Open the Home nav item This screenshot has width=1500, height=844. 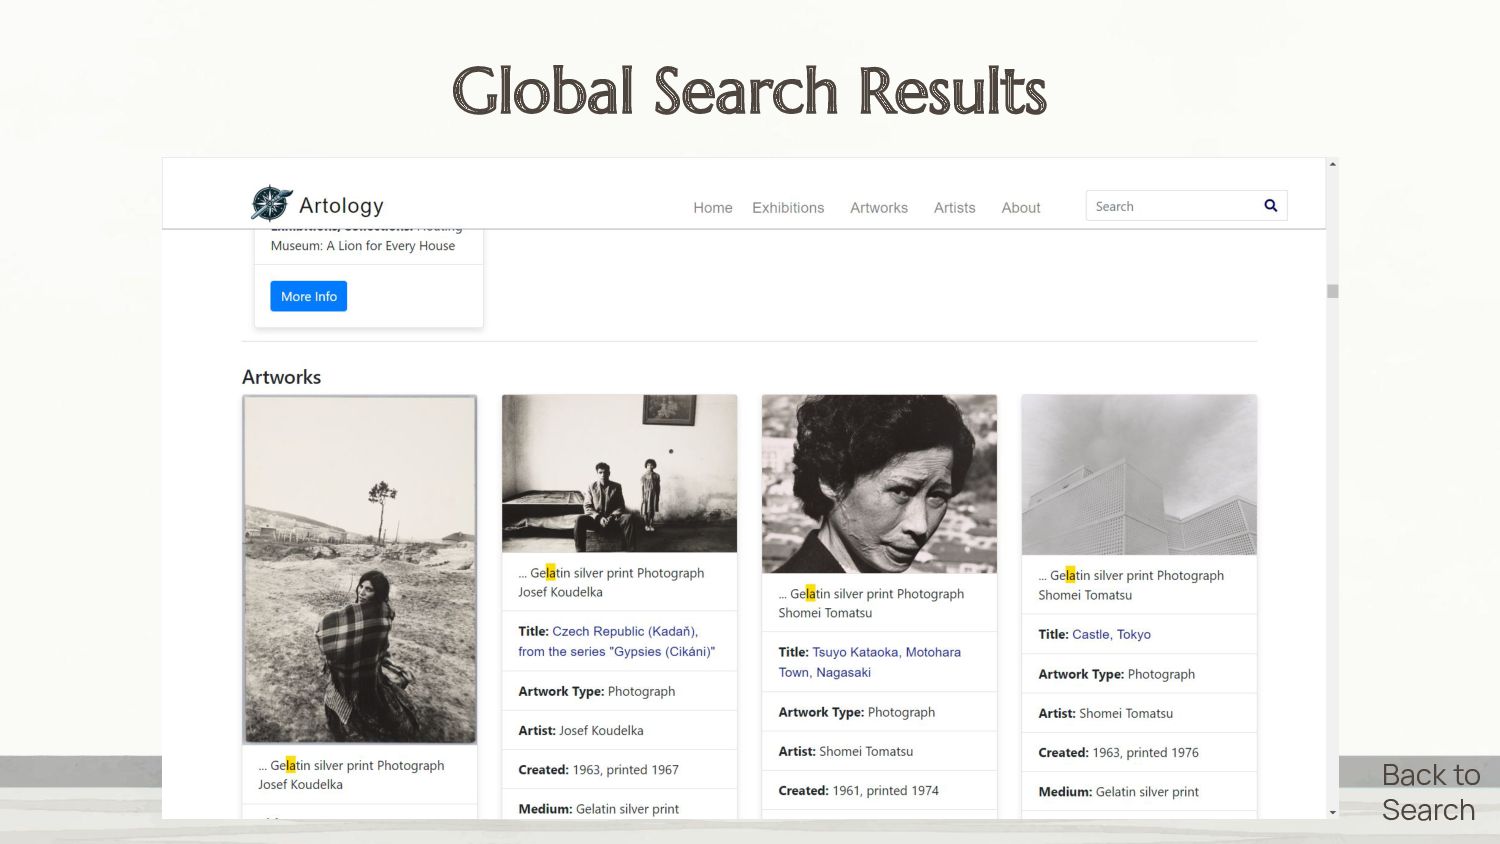[x=712, y=208]
